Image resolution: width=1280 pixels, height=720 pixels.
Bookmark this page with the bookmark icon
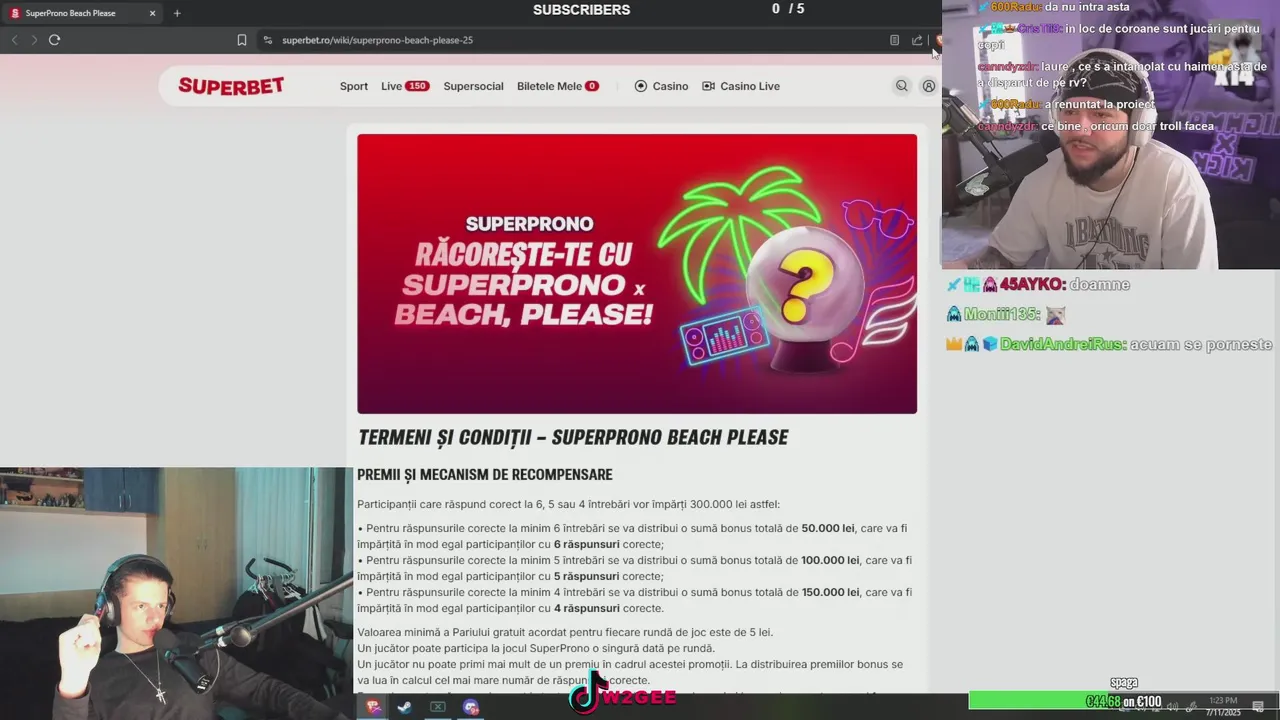[x=242, y=40]
